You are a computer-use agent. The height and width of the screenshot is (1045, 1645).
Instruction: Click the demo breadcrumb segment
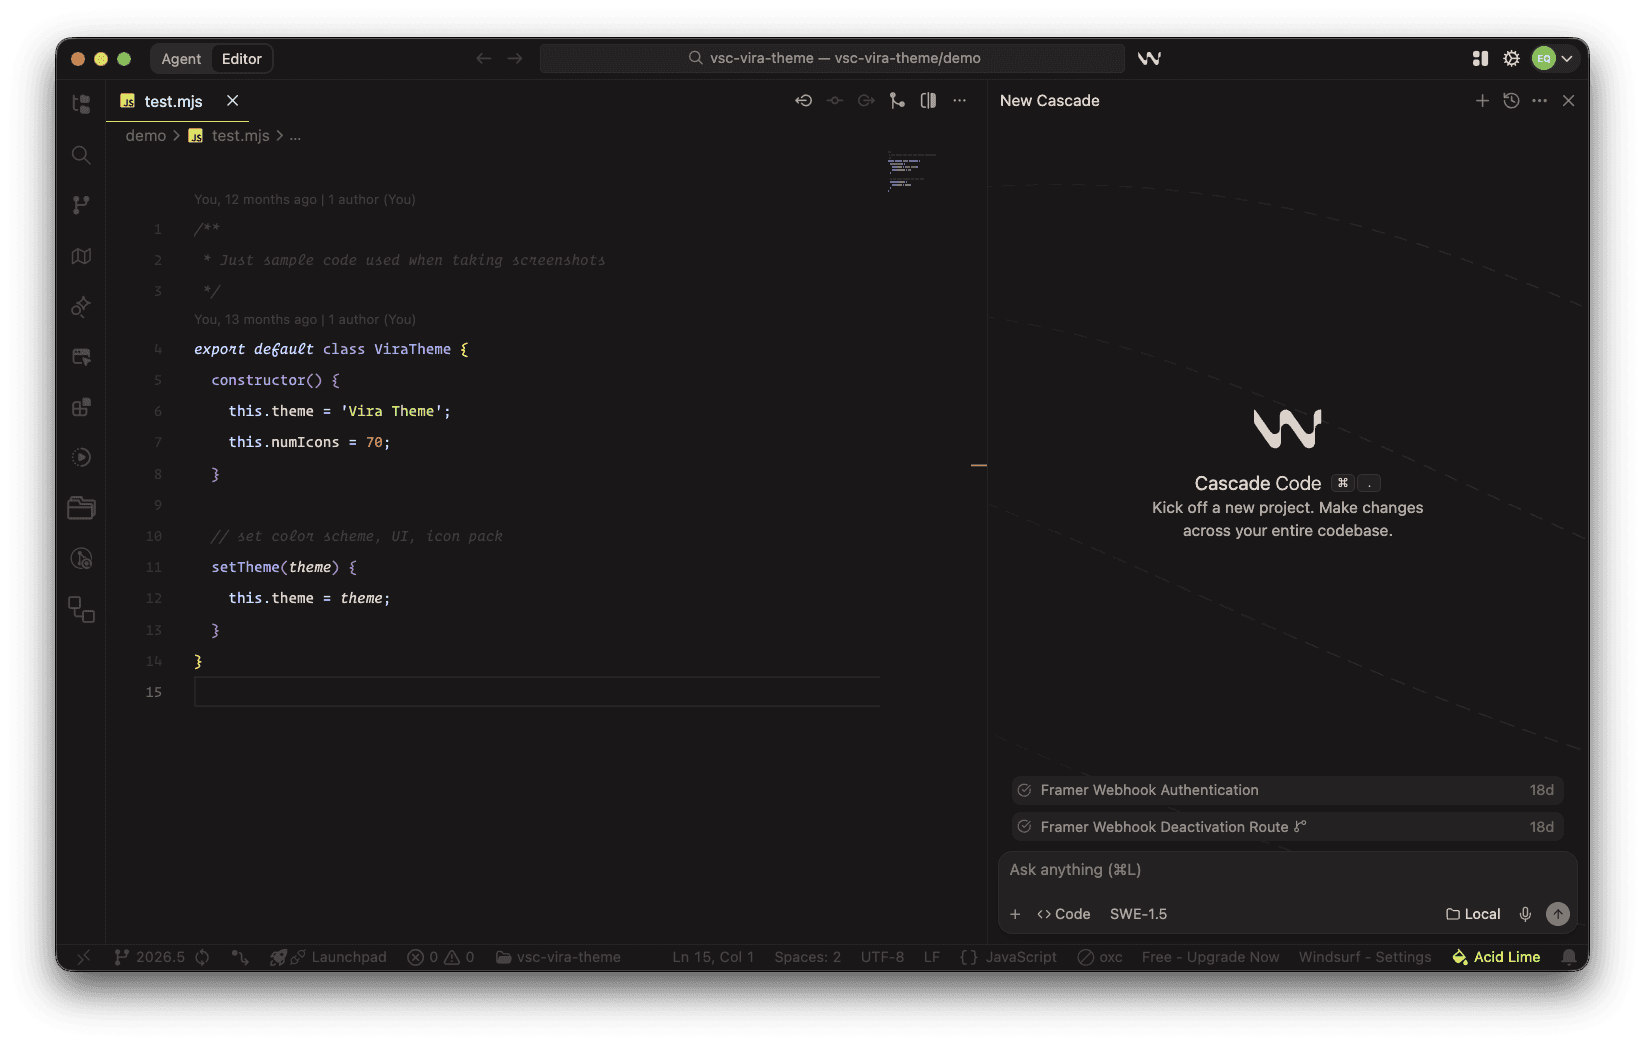(x=146, y=136)
